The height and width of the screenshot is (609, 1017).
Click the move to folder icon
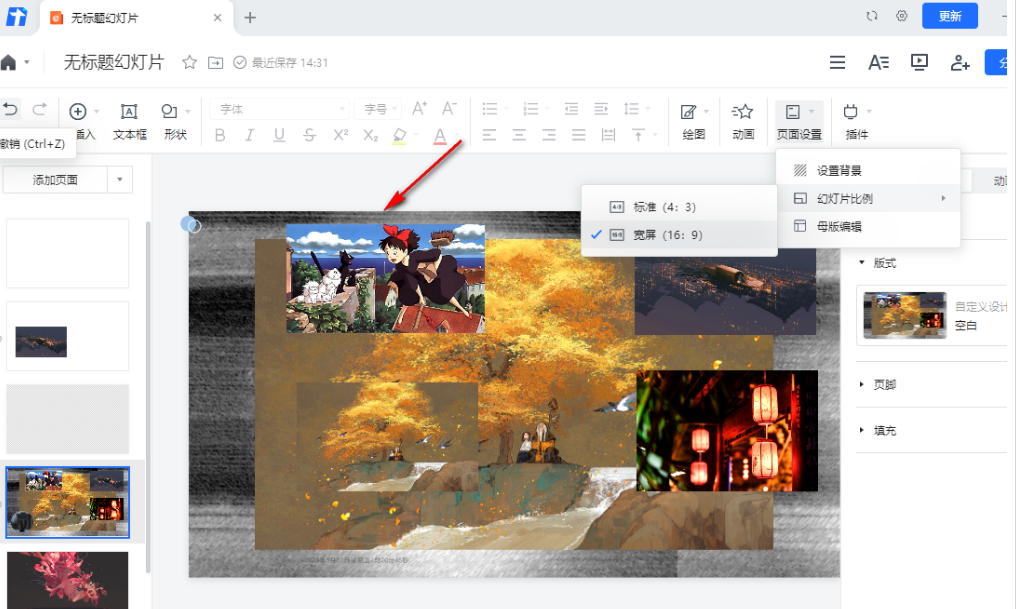pyautogui.click(x=215, y=62)
